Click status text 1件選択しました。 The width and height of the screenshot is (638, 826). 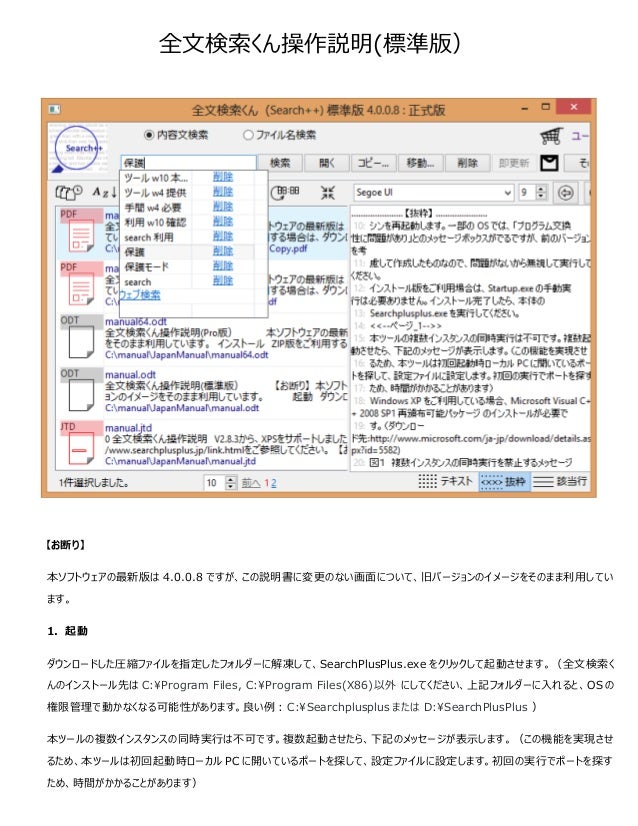point(94,483)
